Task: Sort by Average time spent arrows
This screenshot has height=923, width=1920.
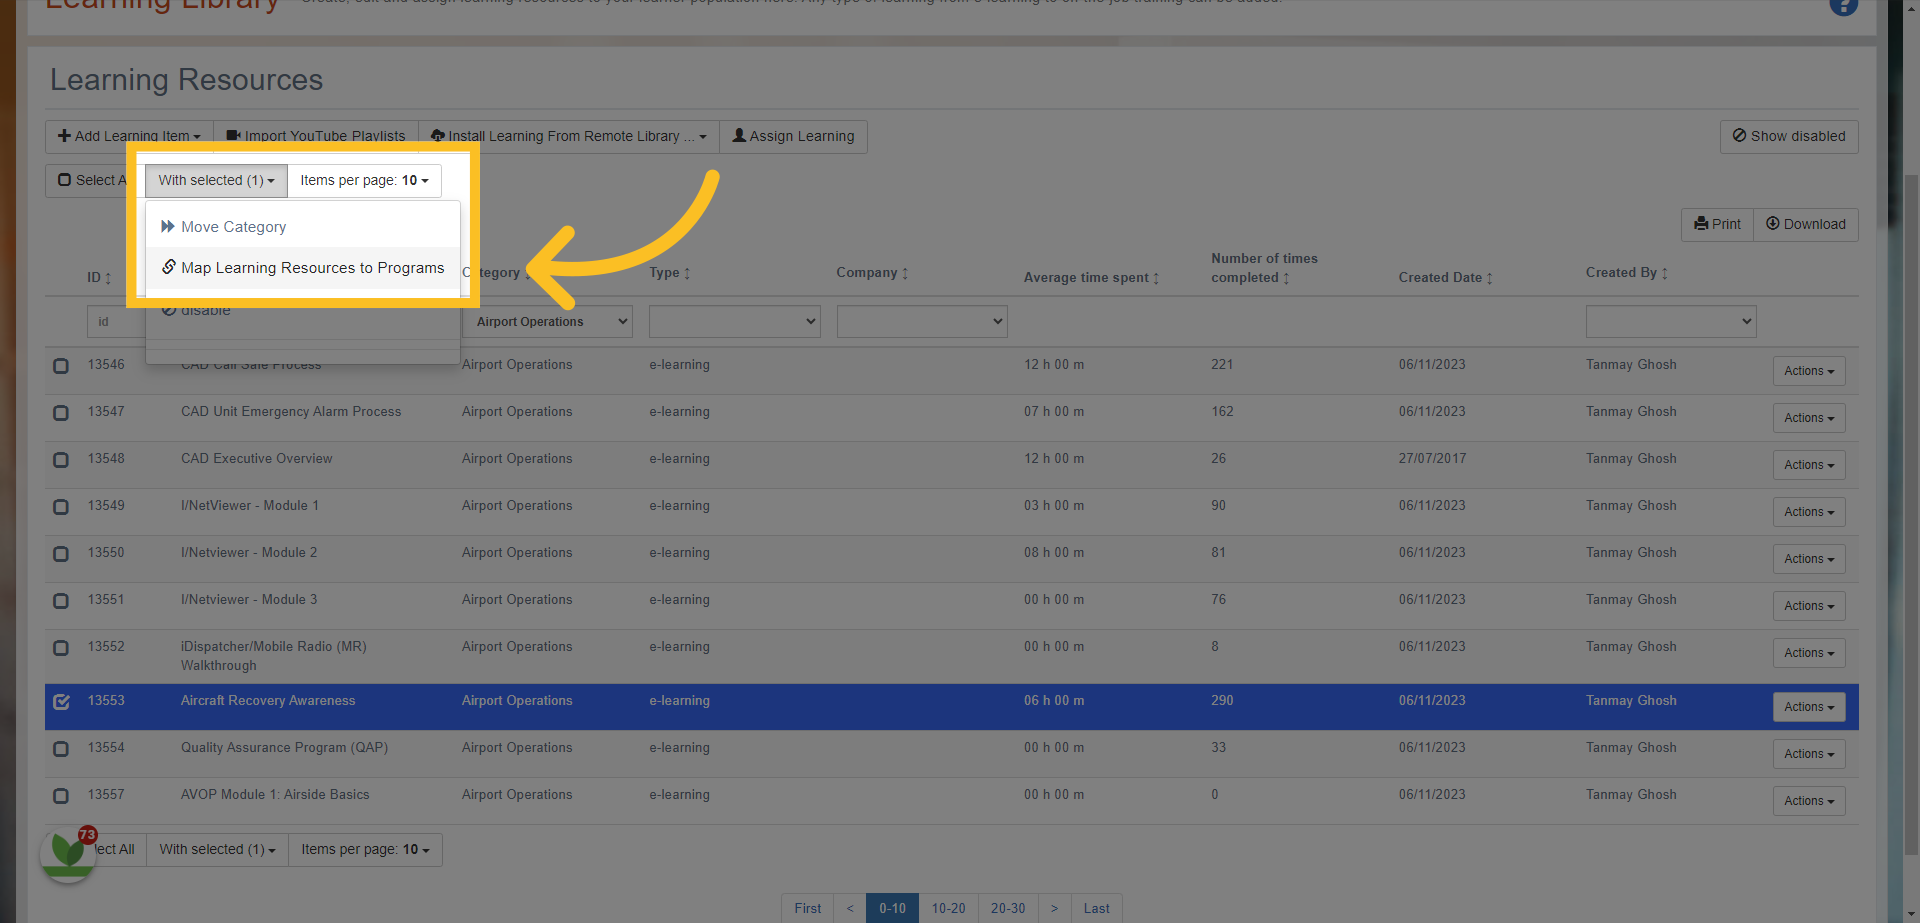Action: pos(1156,278)
